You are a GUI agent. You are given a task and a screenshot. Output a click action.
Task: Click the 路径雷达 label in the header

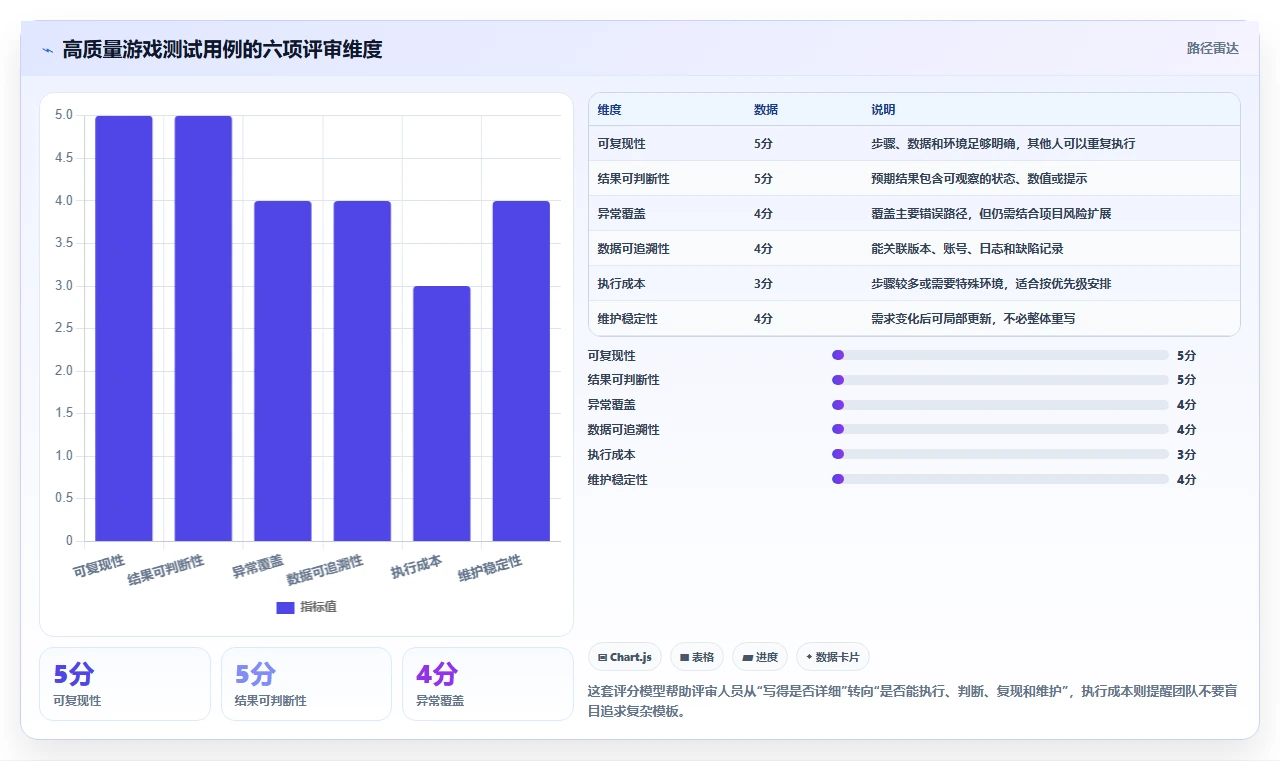[x=1212, y=48]
